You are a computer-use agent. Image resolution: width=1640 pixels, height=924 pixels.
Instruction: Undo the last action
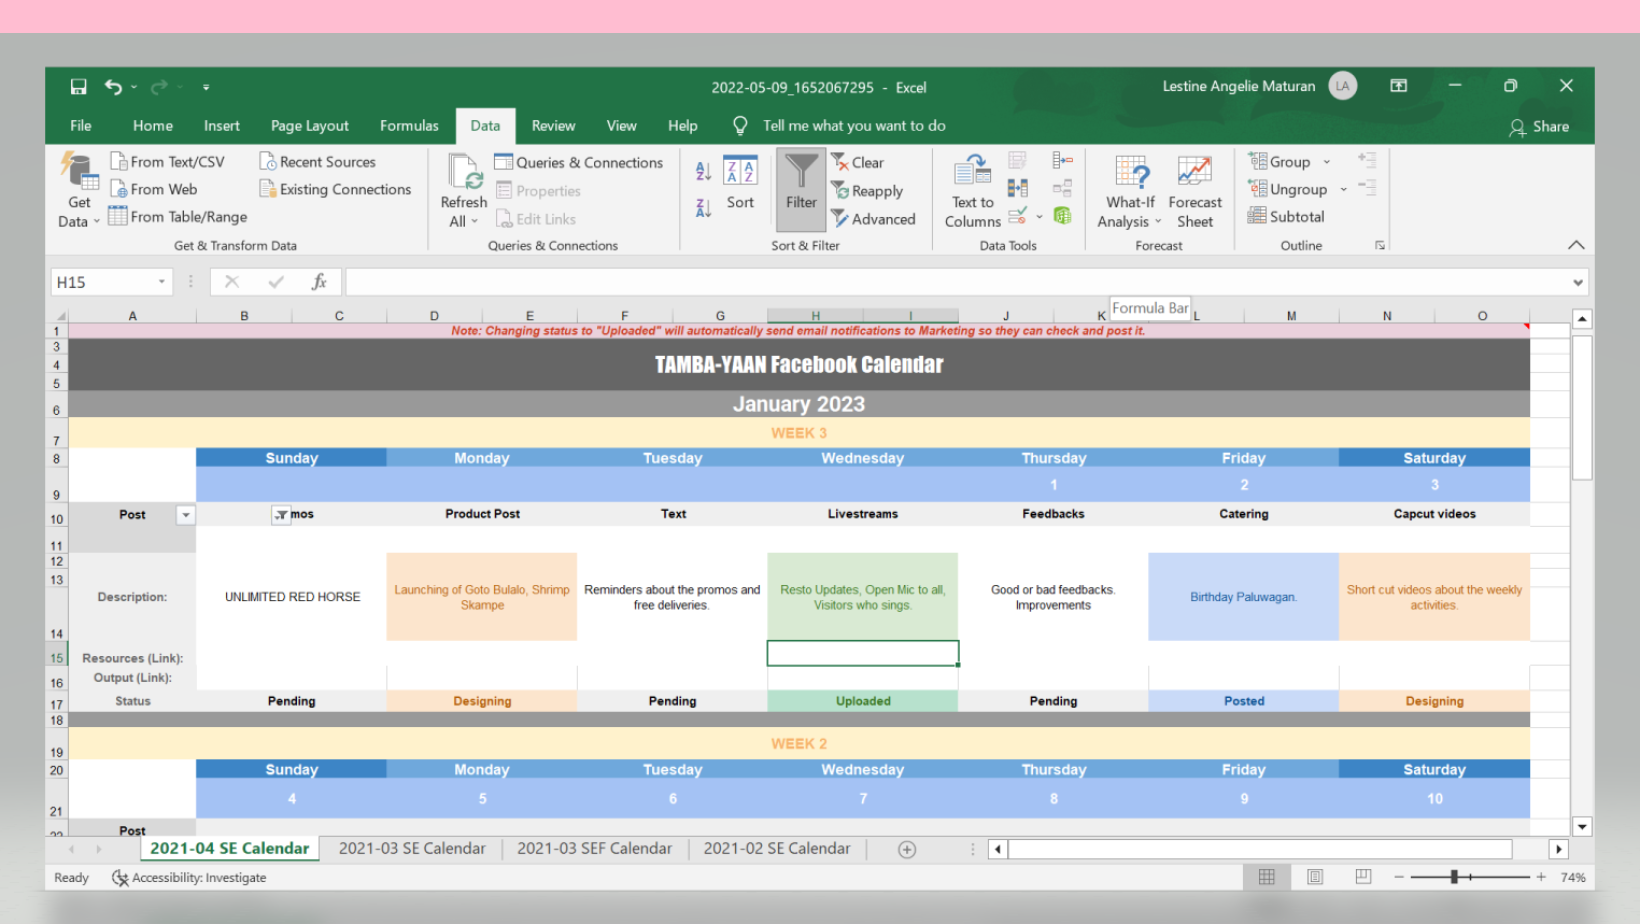pyautogui.click(x=113, y=87)
